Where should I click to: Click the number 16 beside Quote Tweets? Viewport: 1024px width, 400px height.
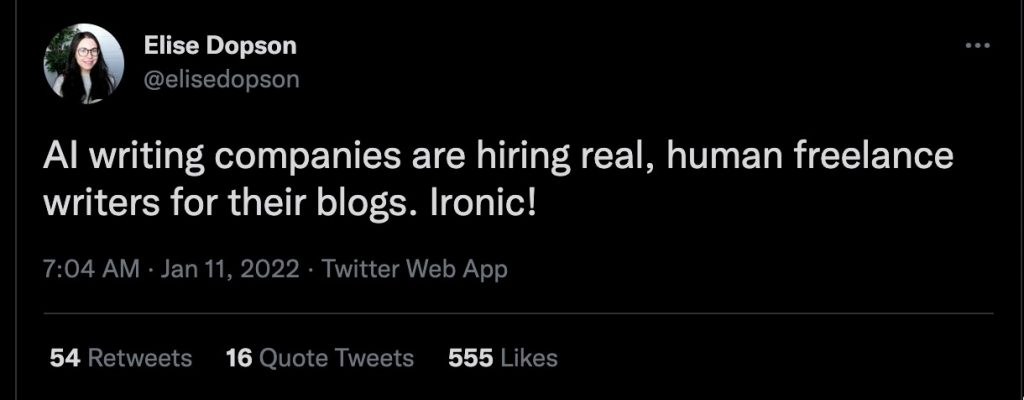(x=238, y=357)
